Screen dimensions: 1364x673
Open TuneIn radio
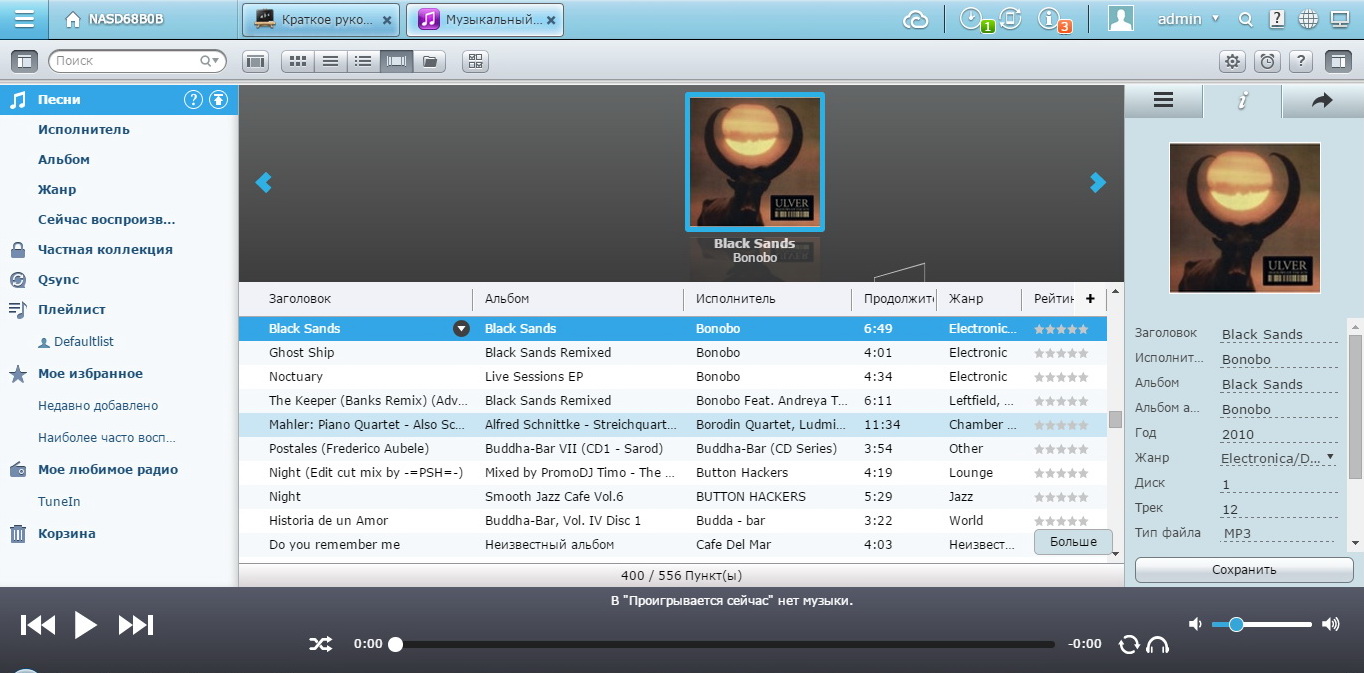59,501
